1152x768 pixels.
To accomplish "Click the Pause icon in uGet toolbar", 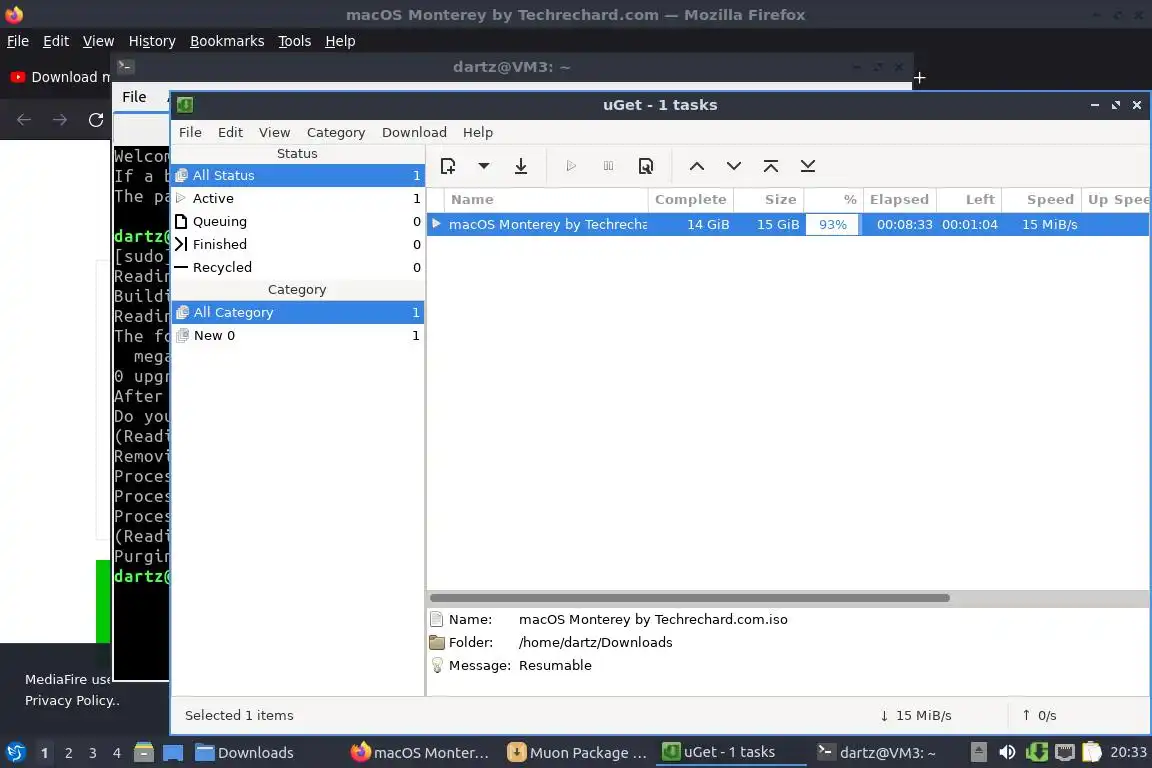I will (608, 166).
